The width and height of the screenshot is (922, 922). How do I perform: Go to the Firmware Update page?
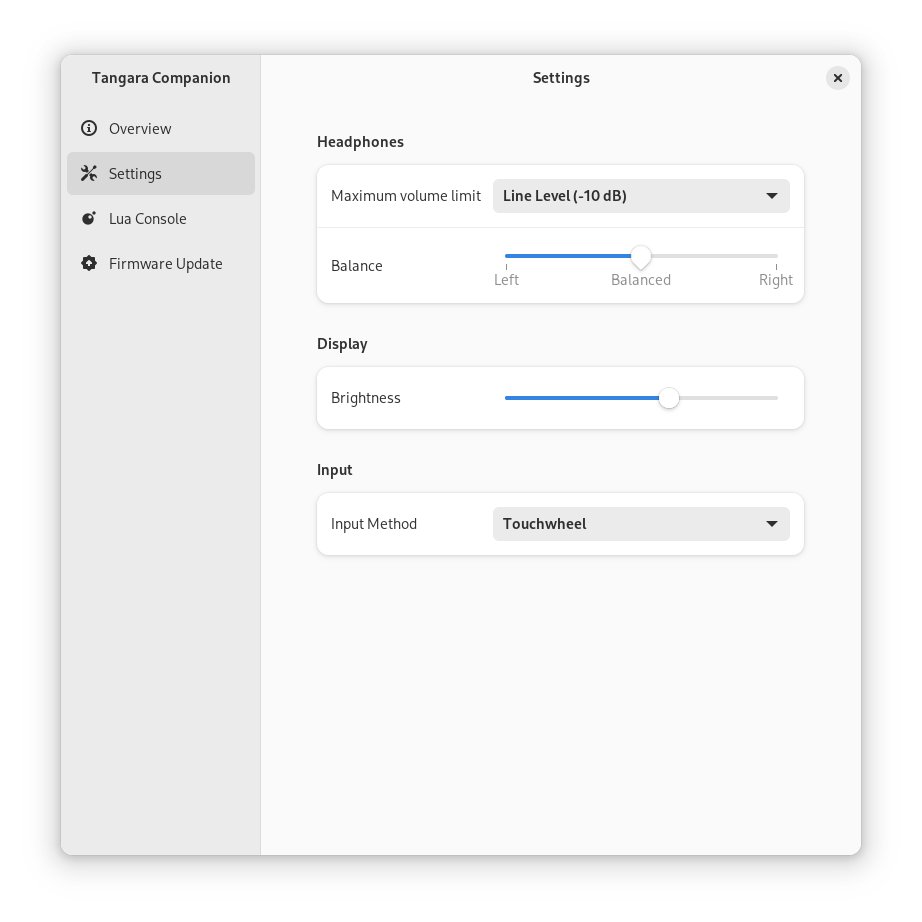[161, 263]
